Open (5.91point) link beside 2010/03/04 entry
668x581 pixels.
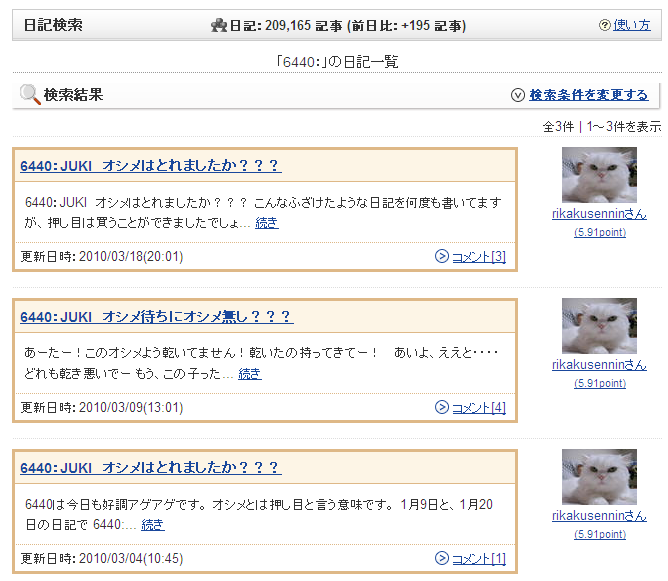[600, 534]
